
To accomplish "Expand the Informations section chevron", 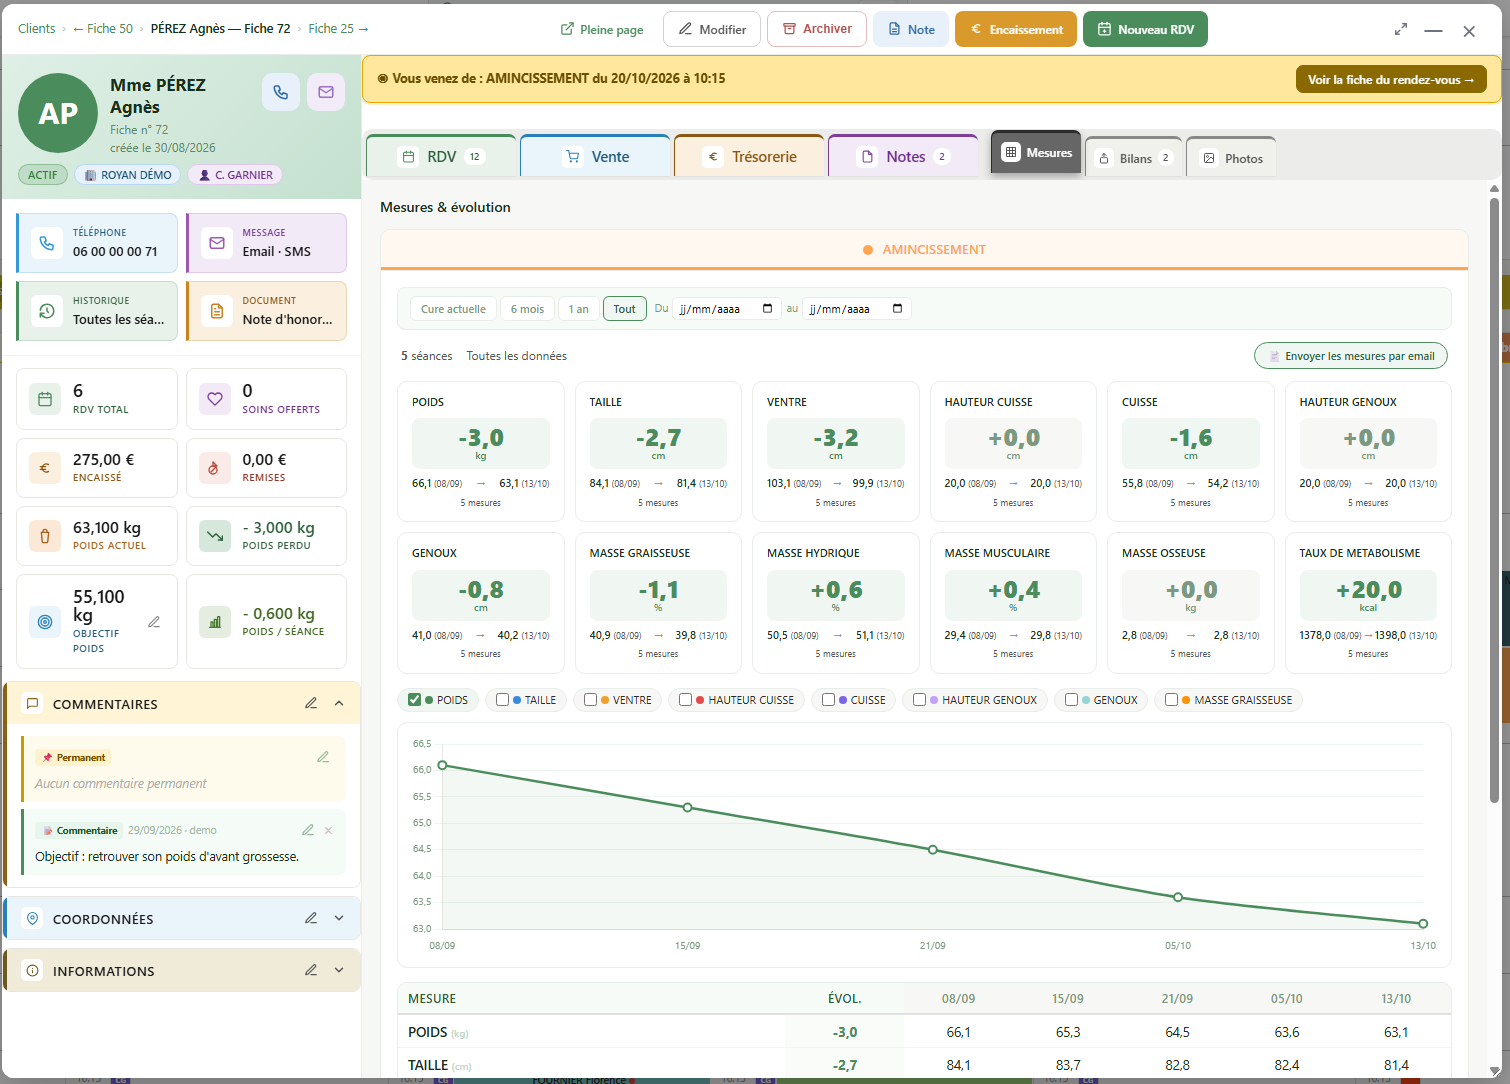I will [339, 970].
